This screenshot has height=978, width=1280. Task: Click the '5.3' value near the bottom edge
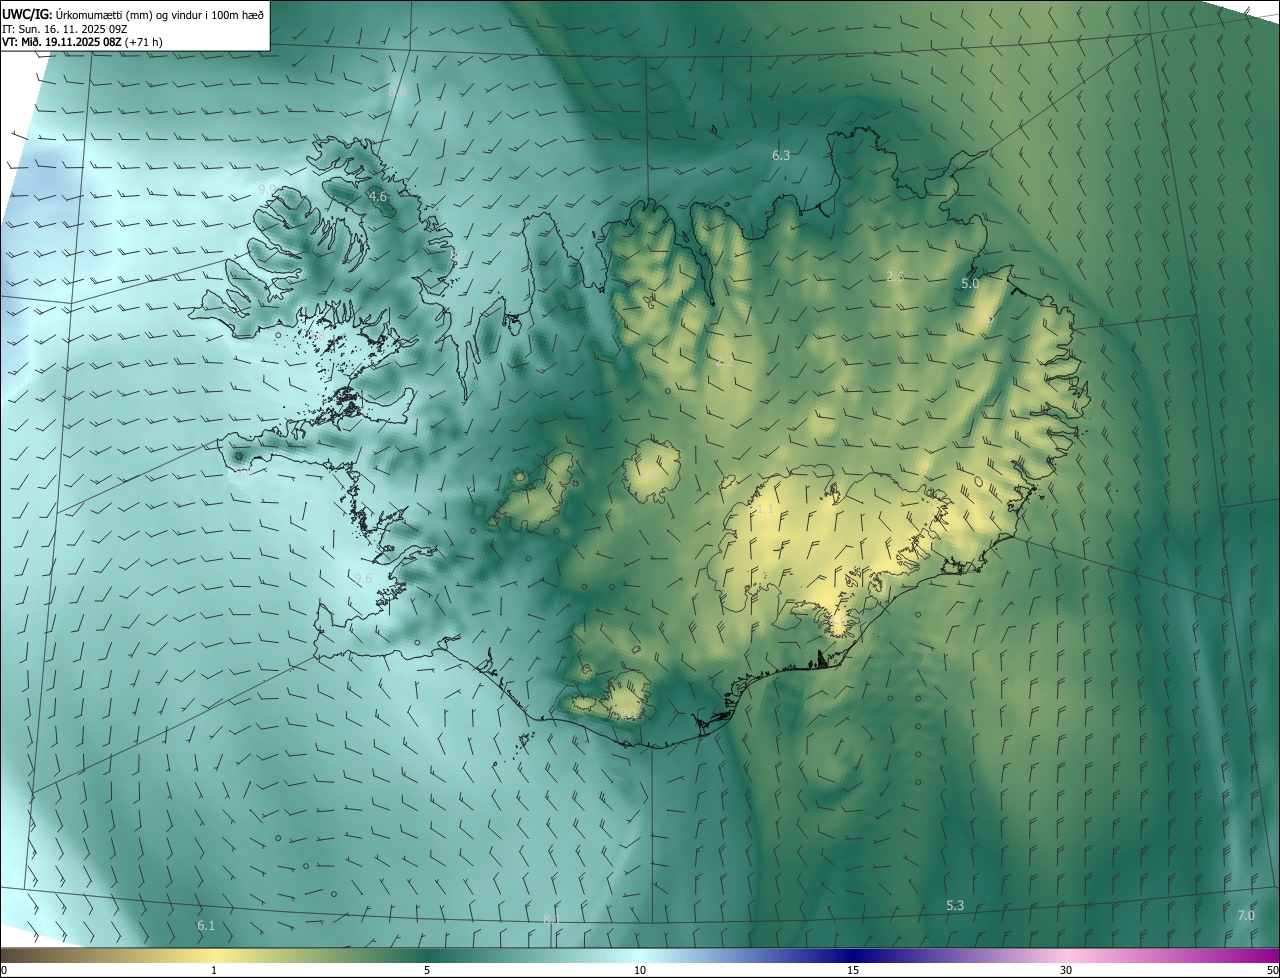tap(955, 906)
